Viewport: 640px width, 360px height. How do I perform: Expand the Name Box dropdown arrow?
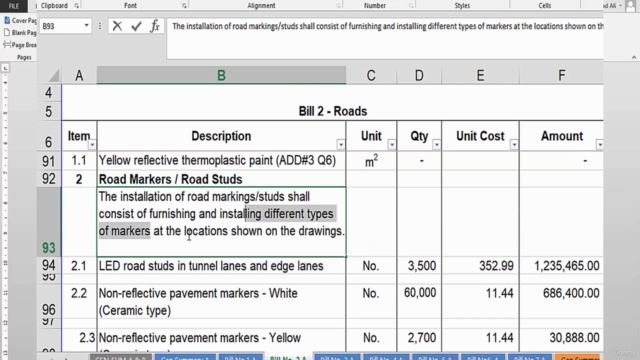(87, 26)
